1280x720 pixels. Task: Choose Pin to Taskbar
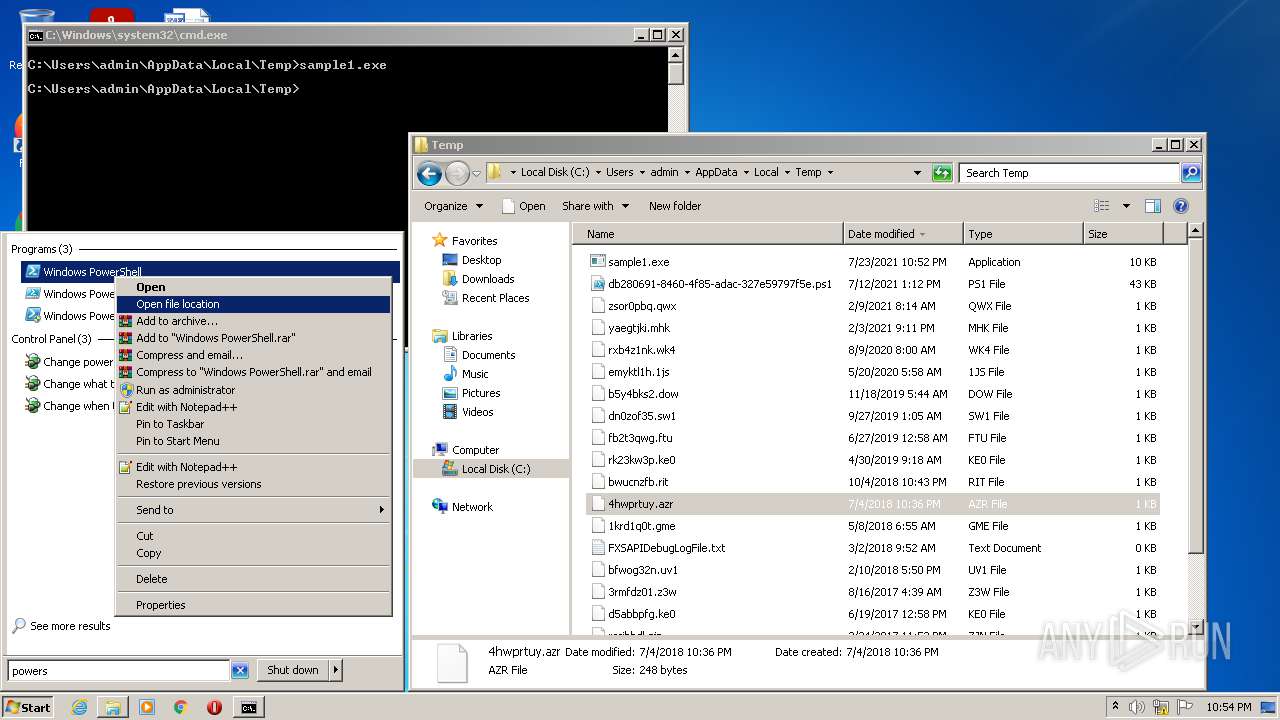[x=254, y=424]
